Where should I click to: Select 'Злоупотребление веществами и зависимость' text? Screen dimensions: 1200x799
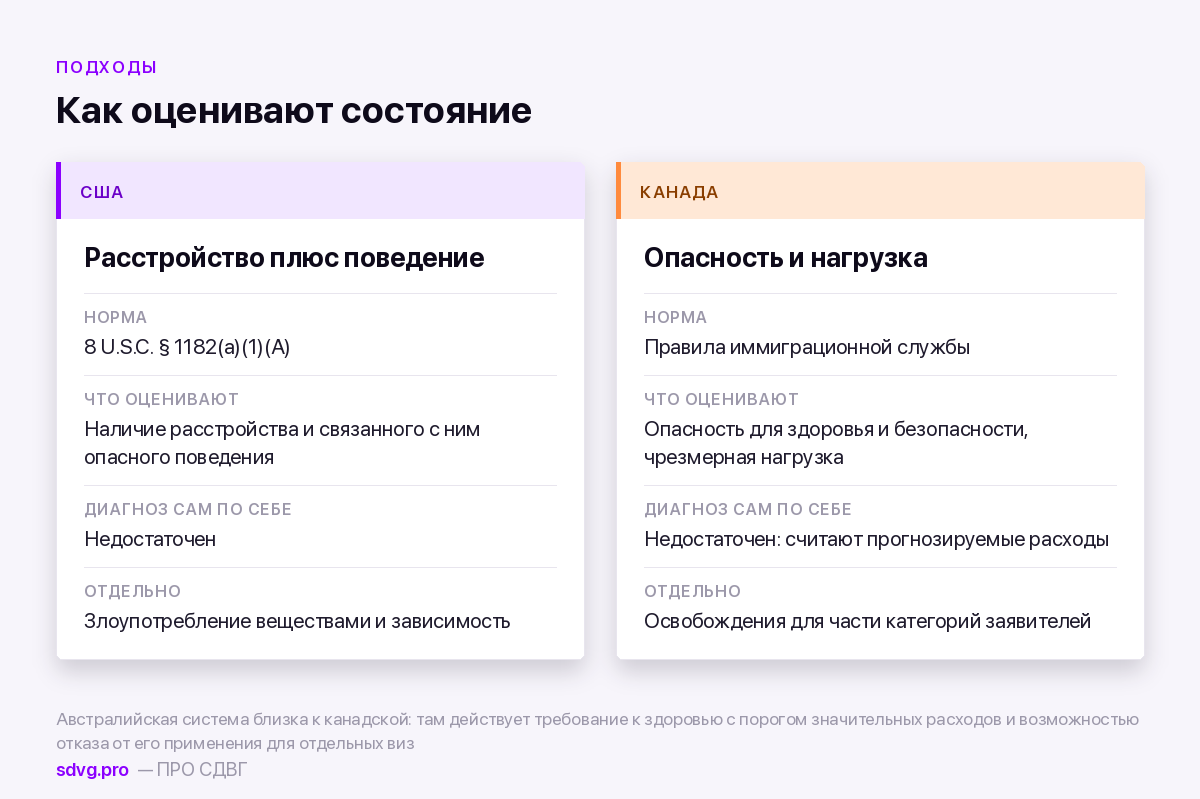(x=297, y=622)
